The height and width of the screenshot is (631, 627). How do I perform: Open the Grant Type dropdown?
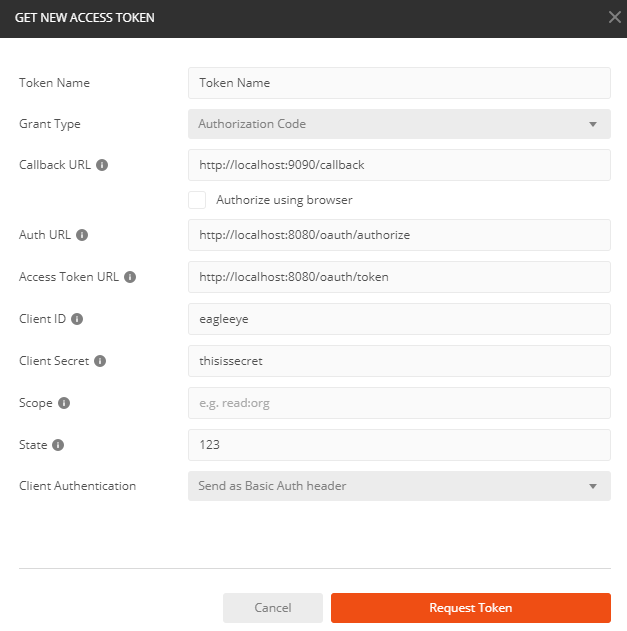tap(399, 124)
